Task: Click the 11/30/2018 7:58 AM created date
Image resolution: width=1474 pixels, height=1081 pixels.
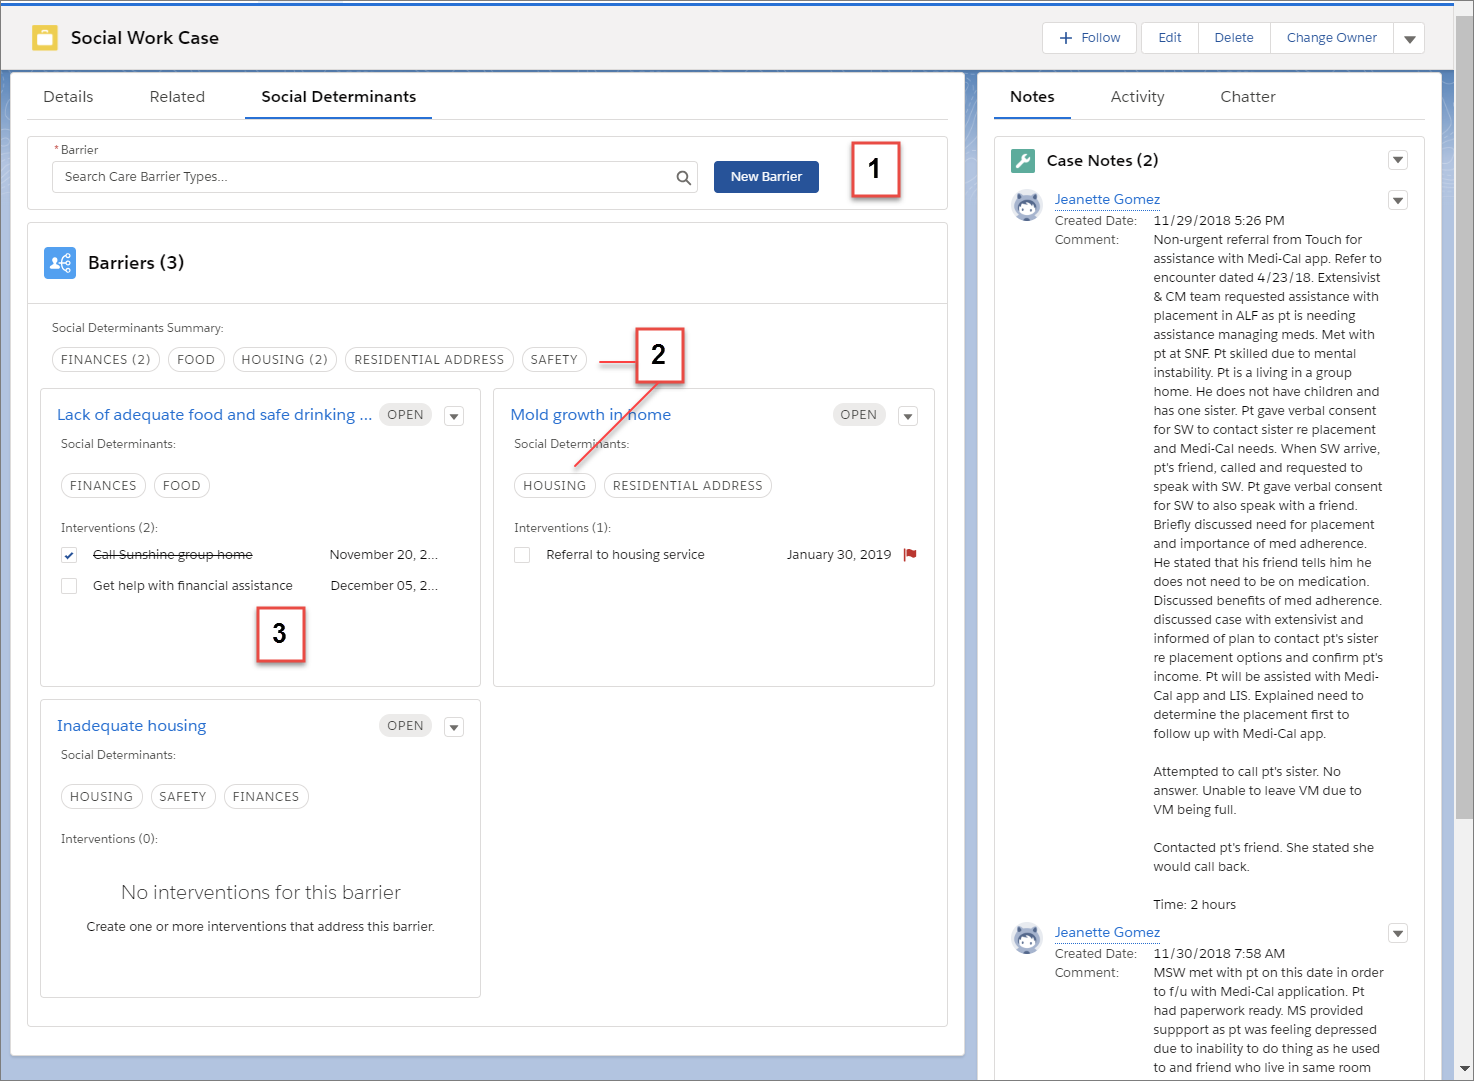Action: 1219,954
